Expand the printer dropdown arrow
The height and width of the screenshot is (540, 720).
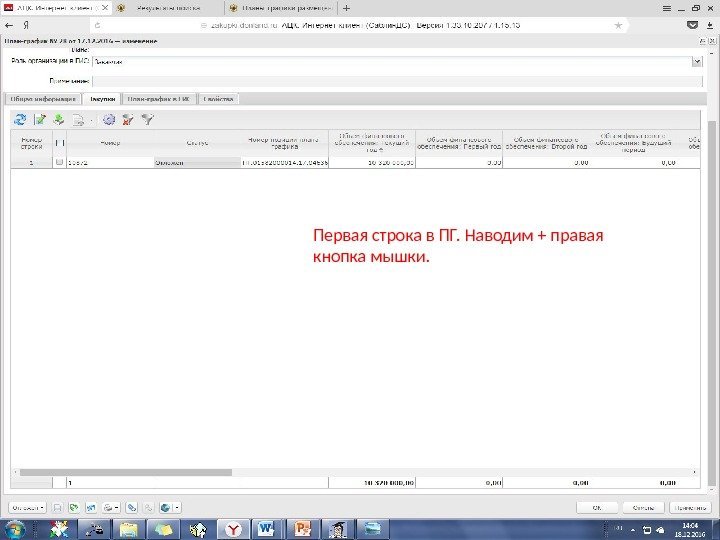pyautogui.click(x=117, y=507)
